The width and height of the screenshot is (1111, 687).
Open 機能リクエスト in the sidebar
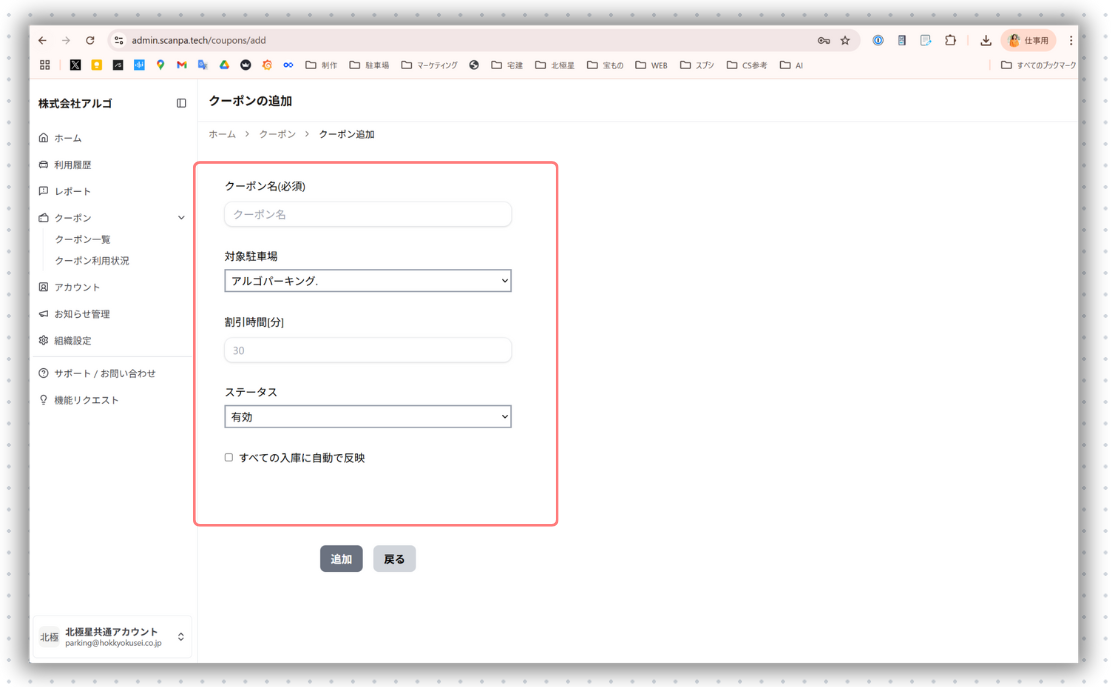[x=86, y=400]
